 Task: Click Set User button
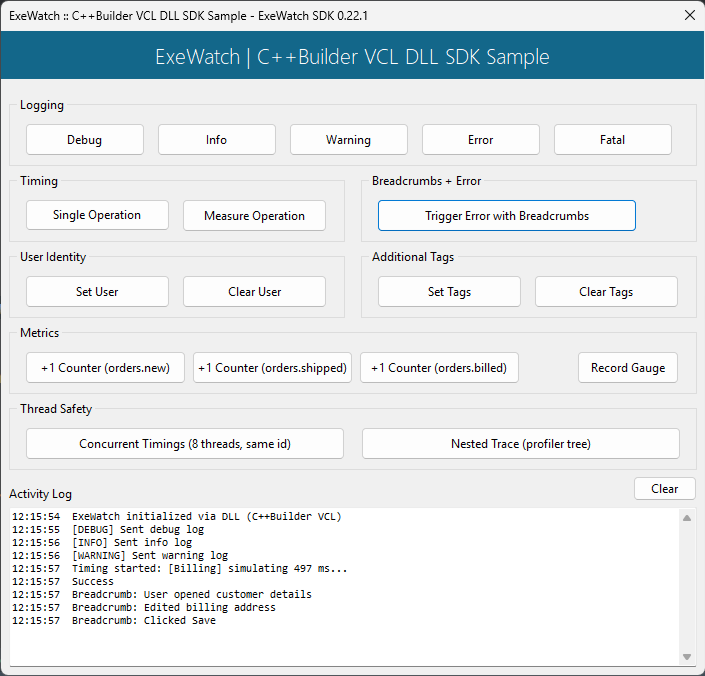click(x=97, y=292)
